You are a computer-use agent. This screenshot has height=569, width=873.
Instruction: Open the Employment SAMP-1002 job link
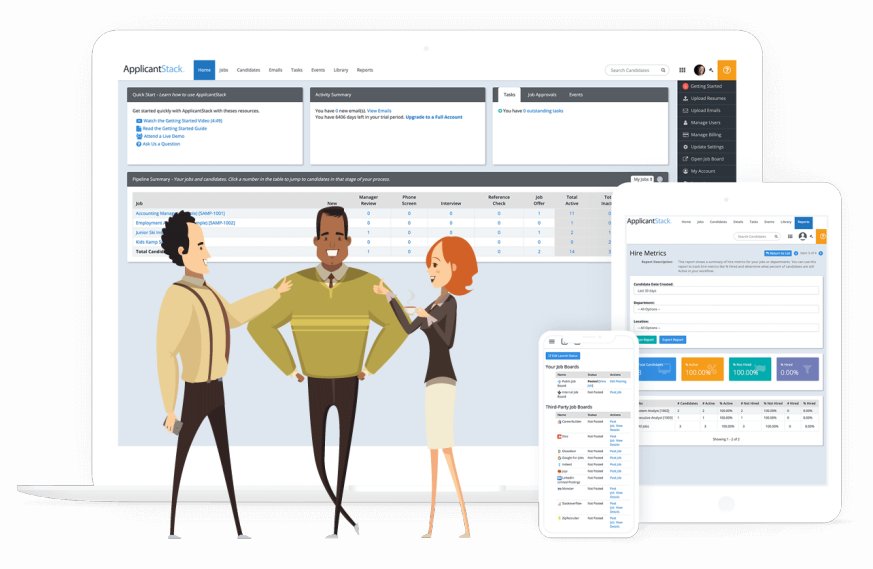point(185,223)
